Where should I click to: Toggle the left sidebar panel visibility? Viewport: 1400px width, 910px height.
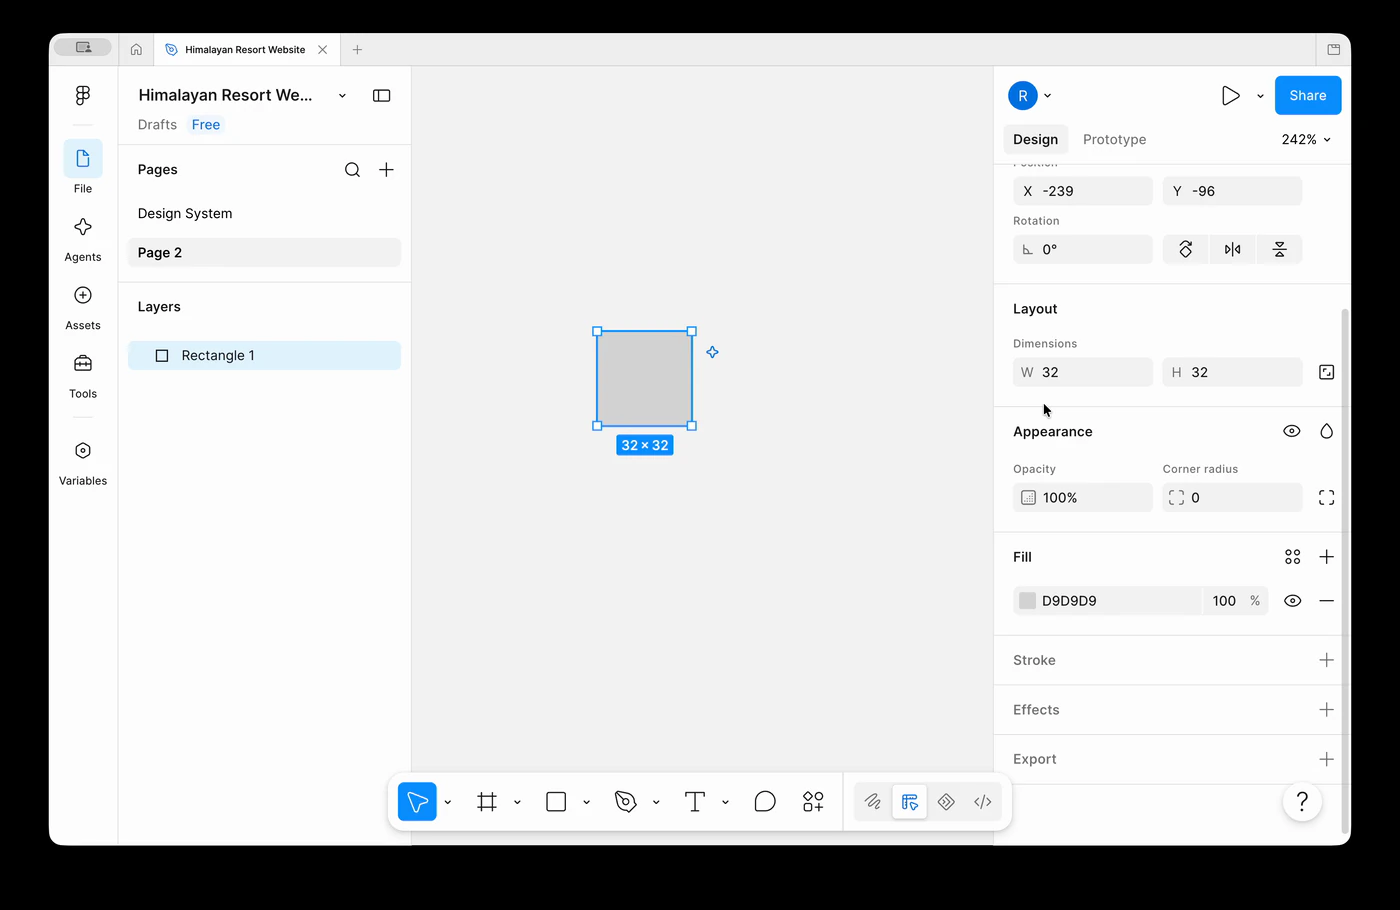(x=382, y=95)
